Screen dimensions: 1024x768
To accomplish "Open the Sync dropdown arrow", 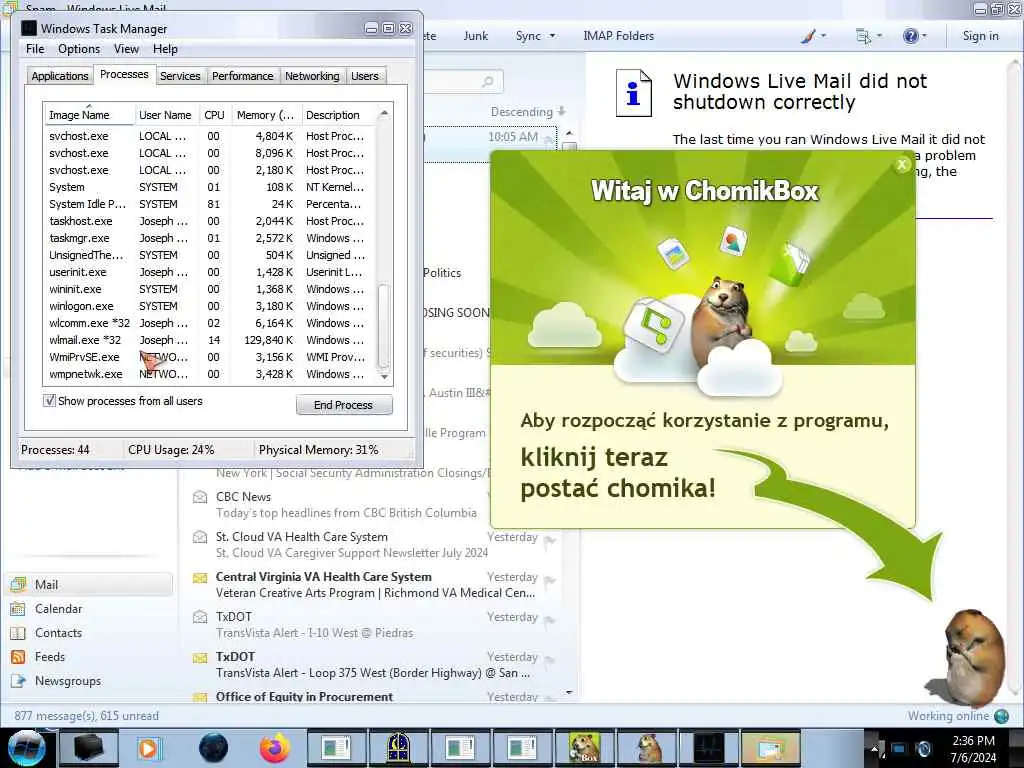I will tap(552, 36).
